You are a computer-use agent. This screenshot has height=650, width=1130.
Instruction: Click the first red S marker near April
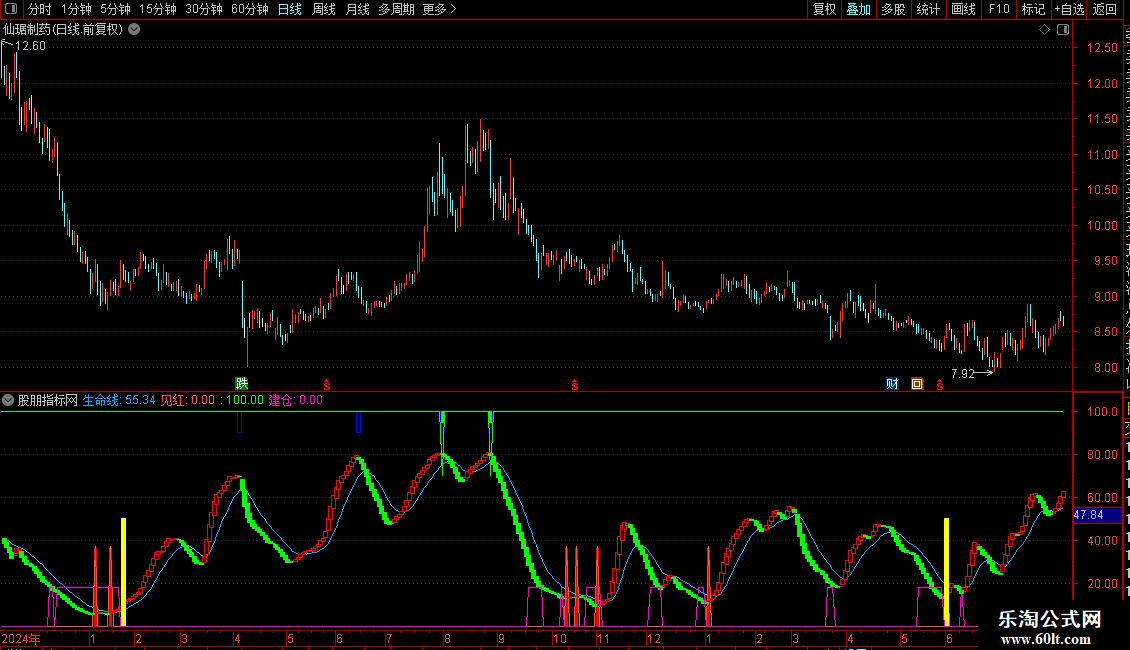pos(326,385)
